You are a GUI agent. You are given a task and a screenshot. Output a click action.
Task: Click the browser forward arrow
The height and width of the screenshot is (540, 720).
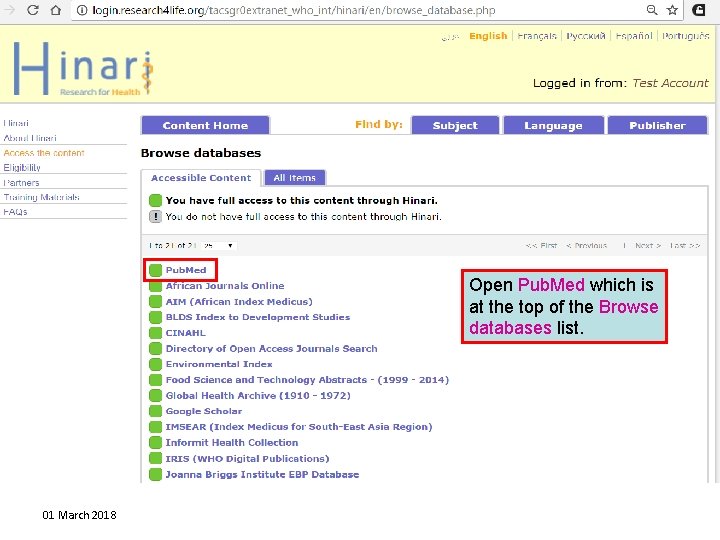(x=9, y=10)
